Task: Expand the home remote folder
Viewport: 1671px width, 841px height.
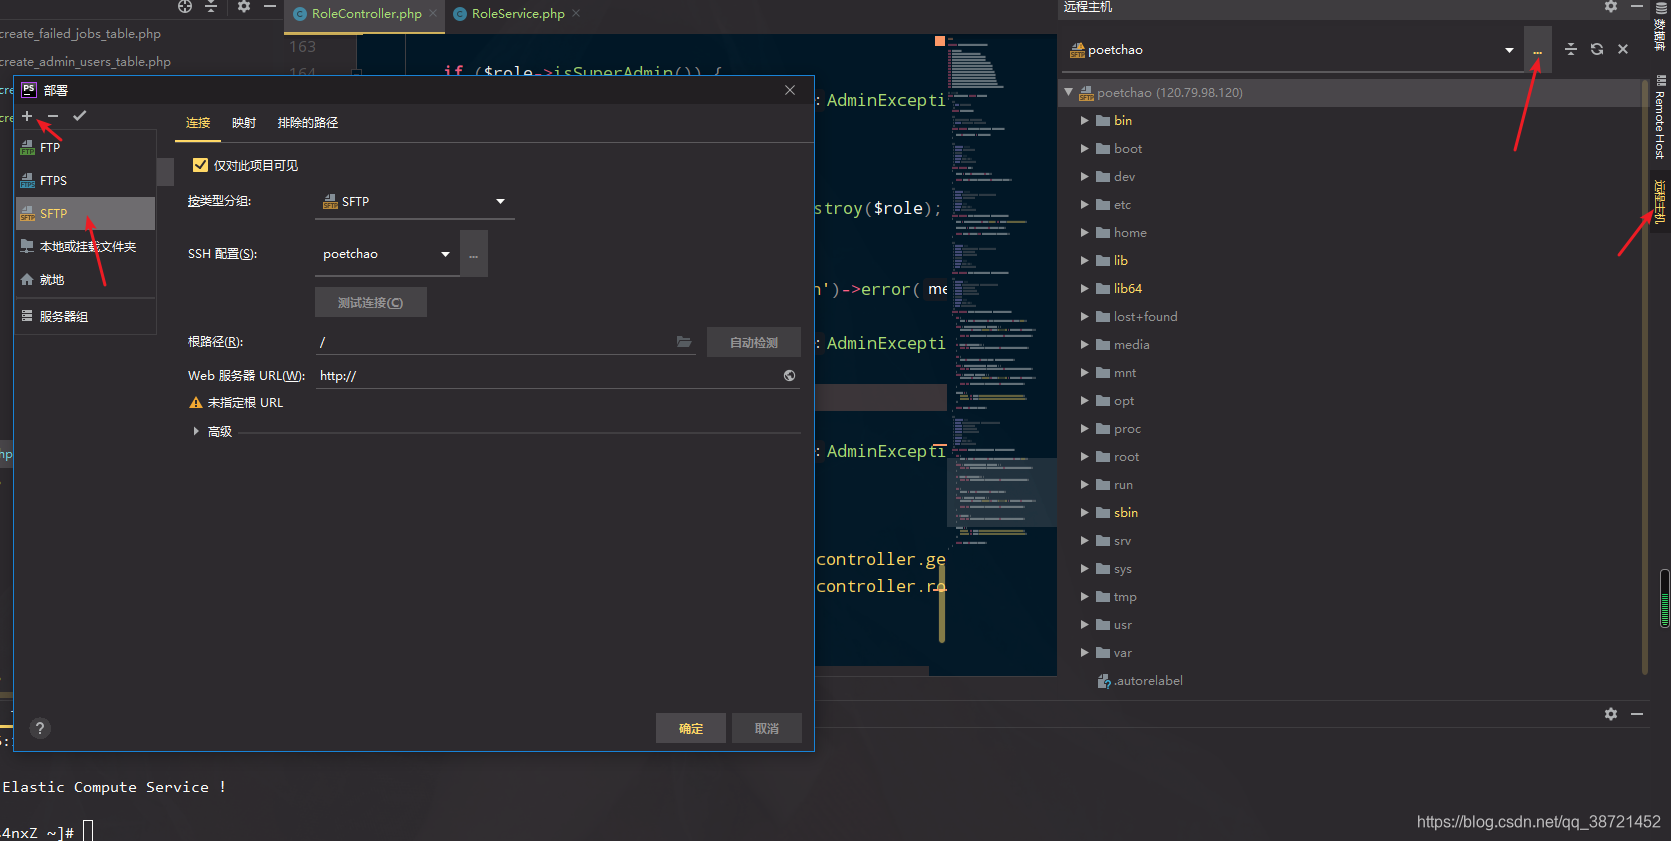Action: pos(1084,232)
